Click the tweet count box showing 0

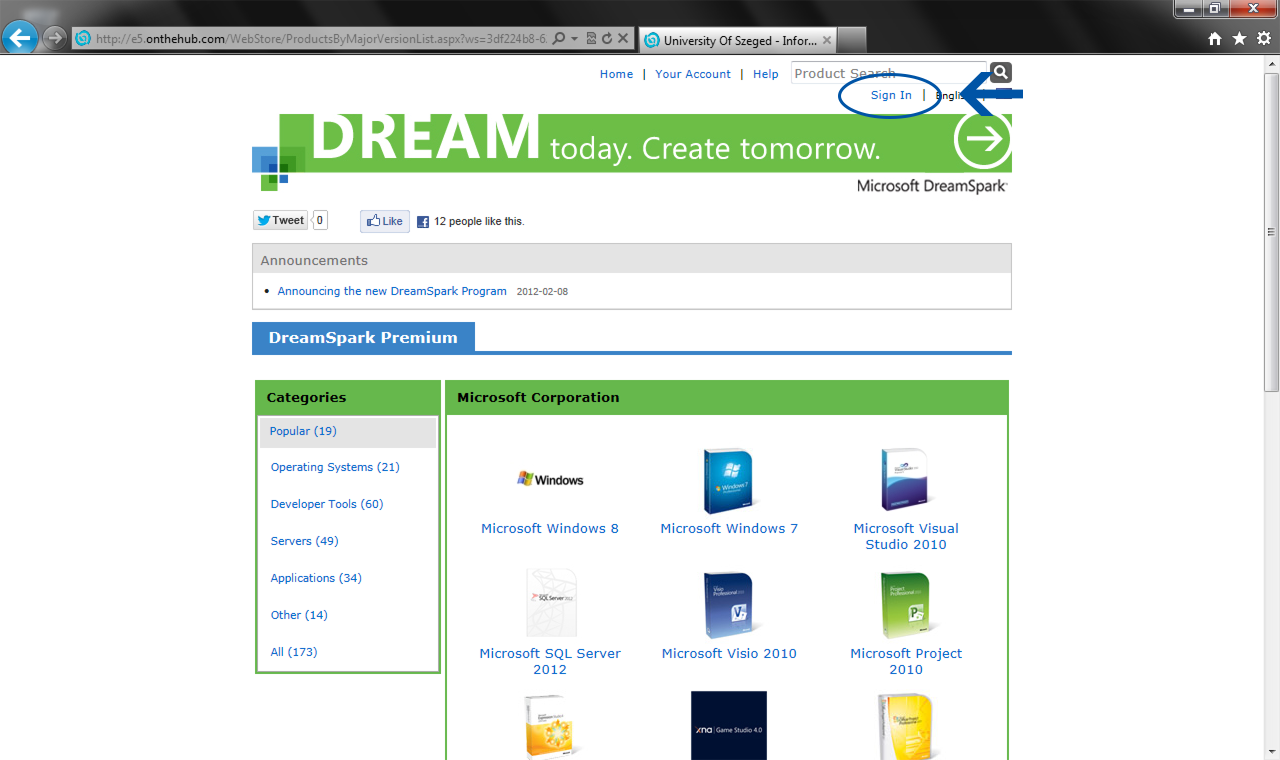click(x=320, y=221)
